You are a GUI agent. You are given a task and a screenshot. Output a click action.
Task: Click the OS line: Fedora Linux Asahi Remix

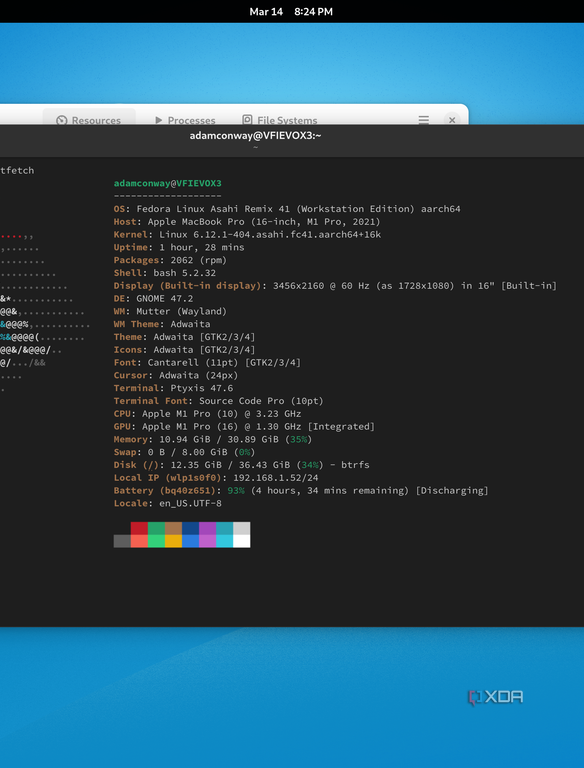[x=287, y=209]
